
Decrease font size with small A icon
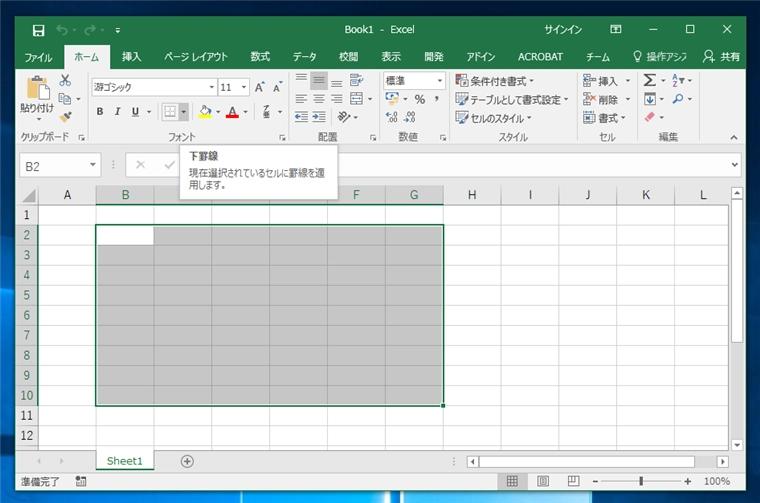point(277,87)
